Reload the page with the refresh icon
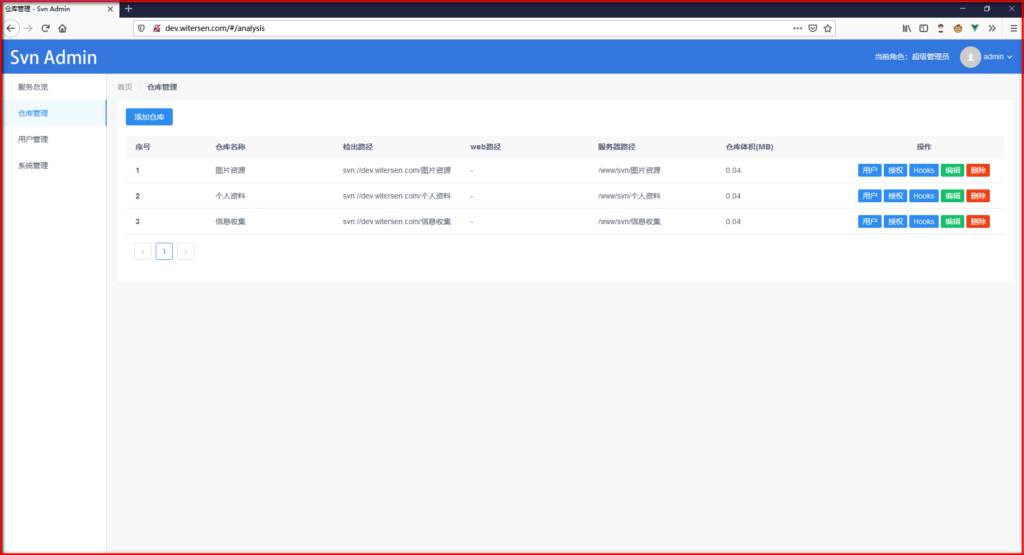The image size is (1024, 555). [x=45, y=28]
